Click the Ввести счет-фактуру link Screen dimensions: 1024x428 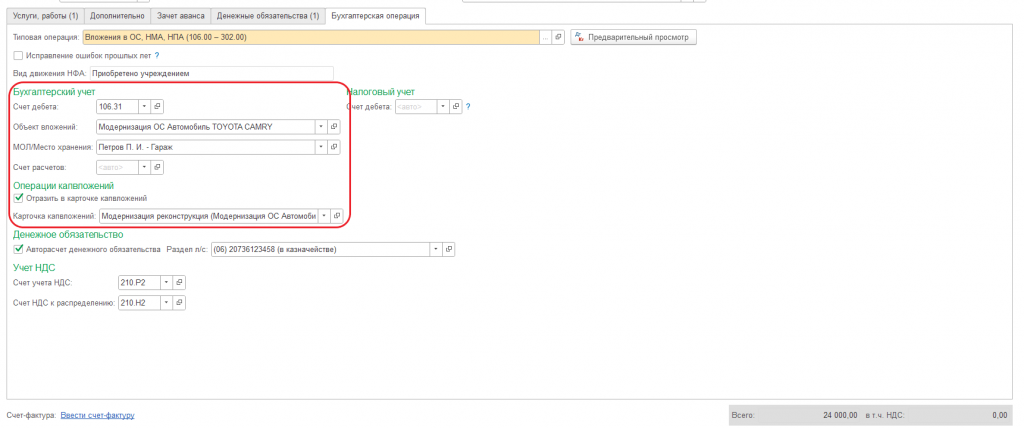pos(98,415)
